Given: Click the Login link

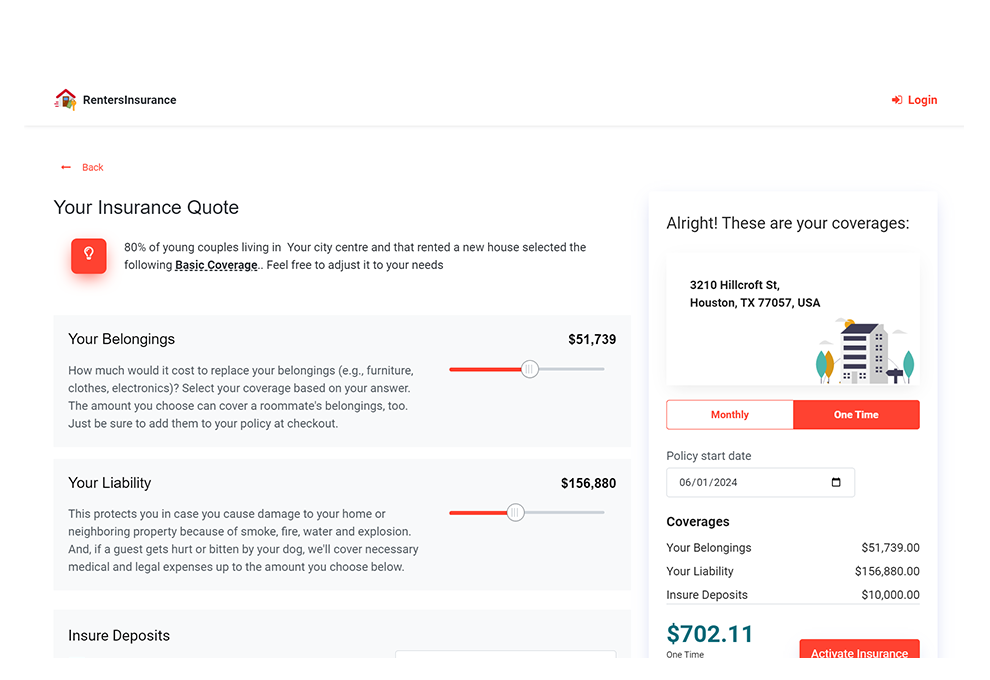Looking at the screenshot, I should (x=922, y=100).
